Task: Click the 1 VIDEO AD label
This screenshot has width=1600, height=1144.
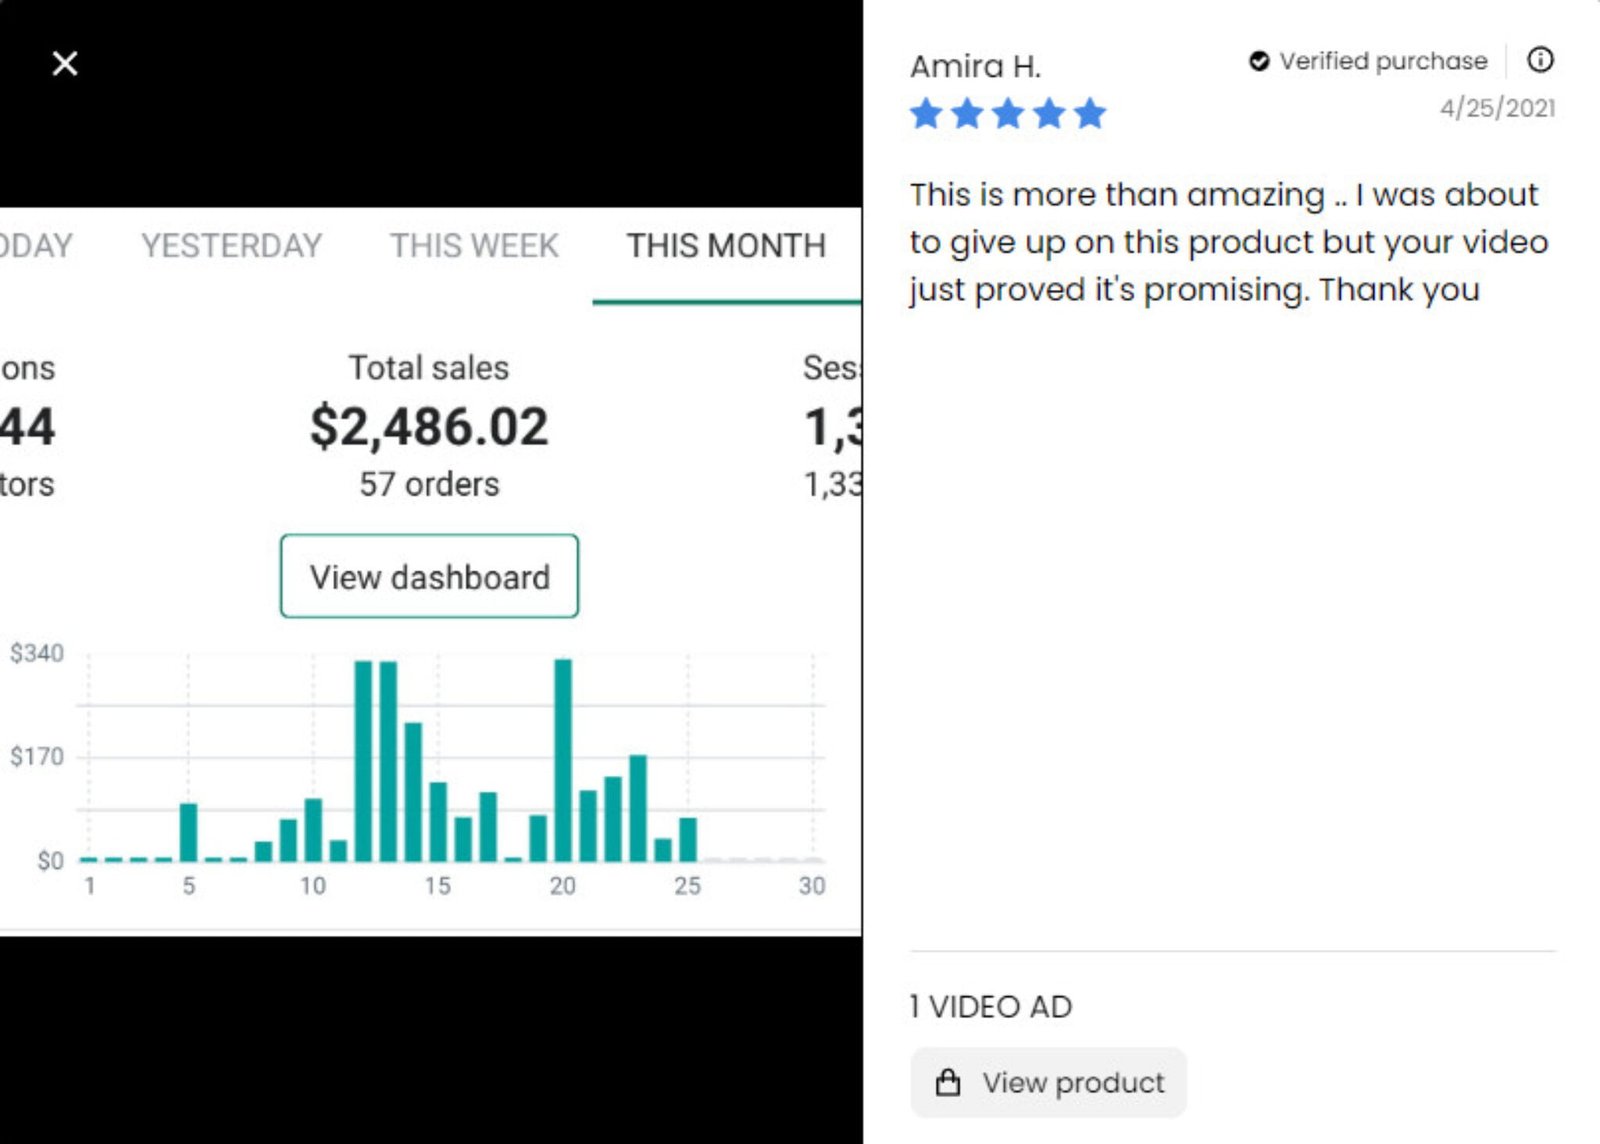Action: pyautogui.click(x=990, y=1006)
